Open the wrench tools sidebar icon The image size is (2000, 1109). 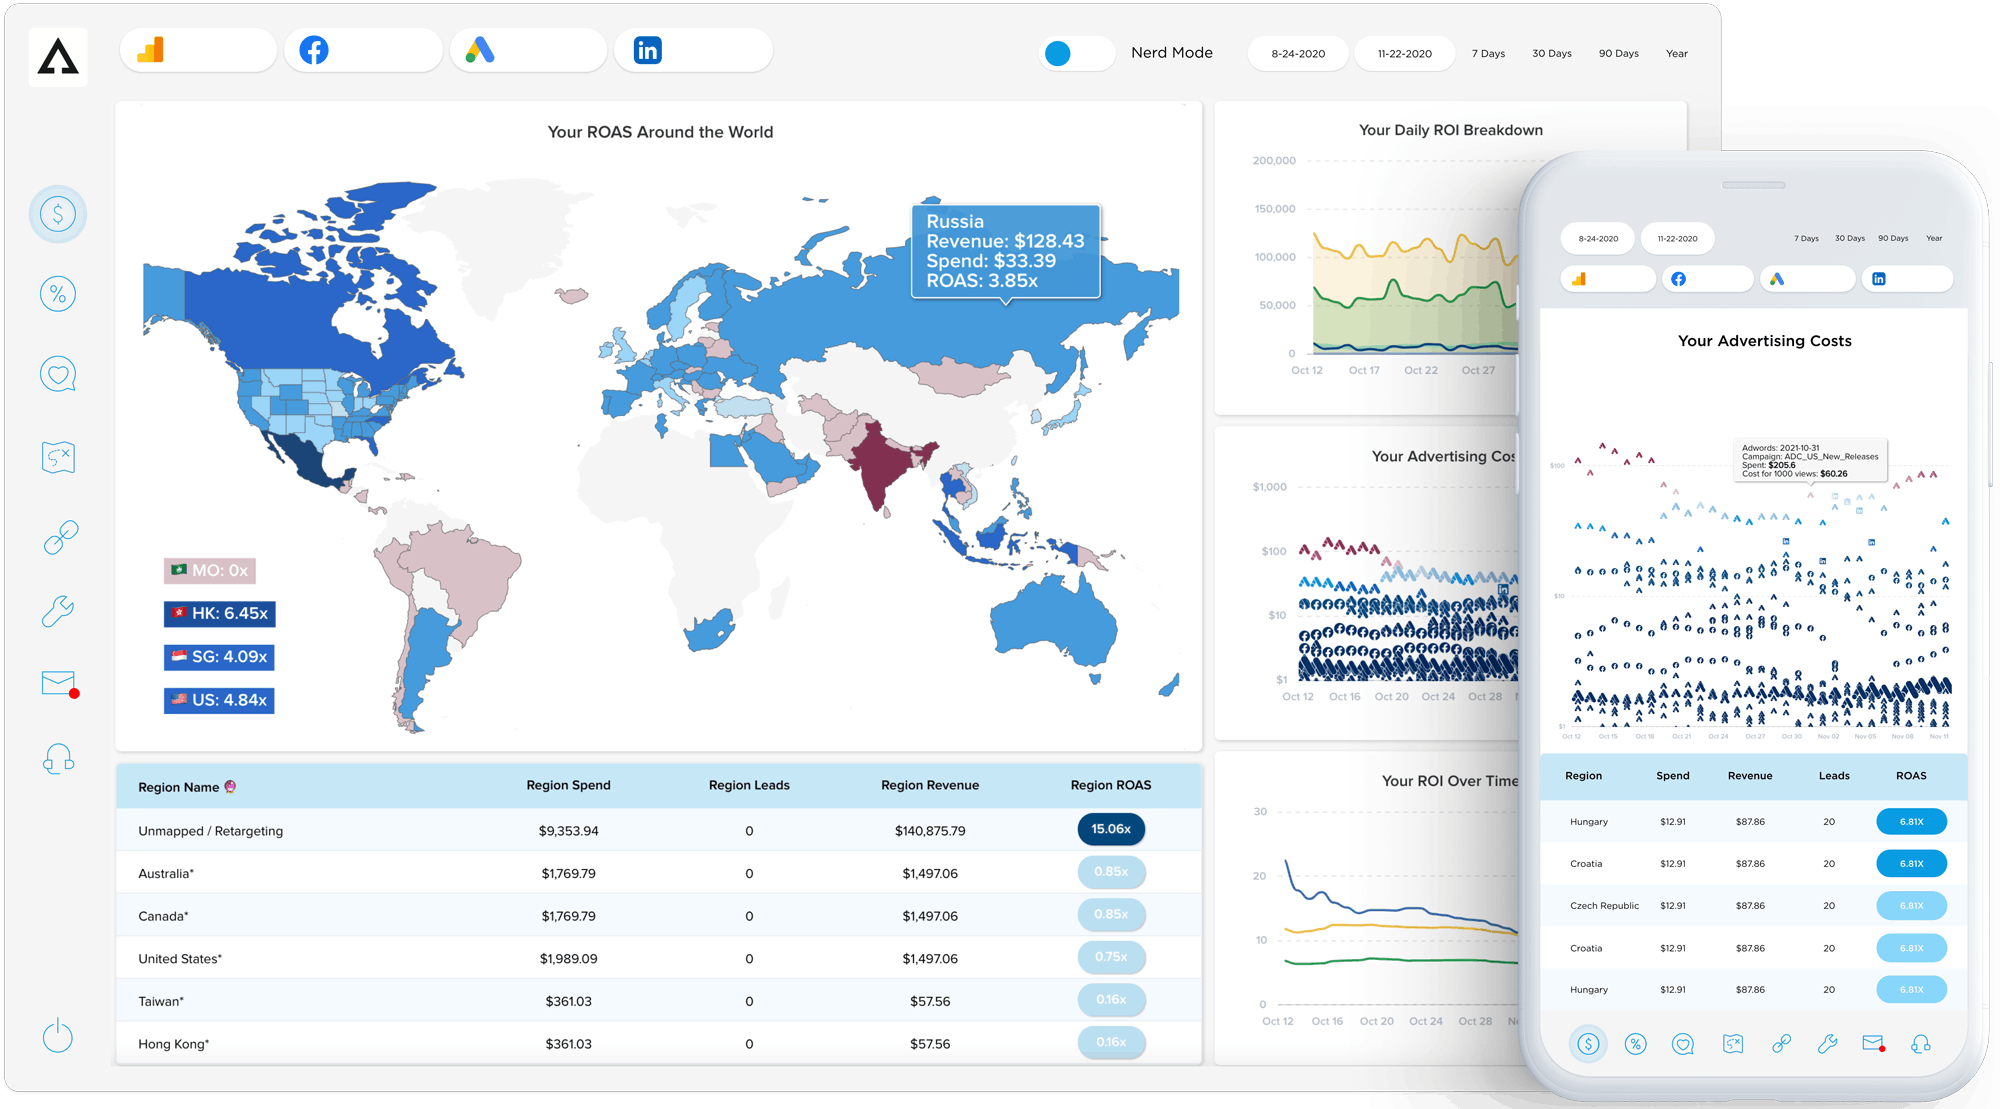[x=58, y=610]
